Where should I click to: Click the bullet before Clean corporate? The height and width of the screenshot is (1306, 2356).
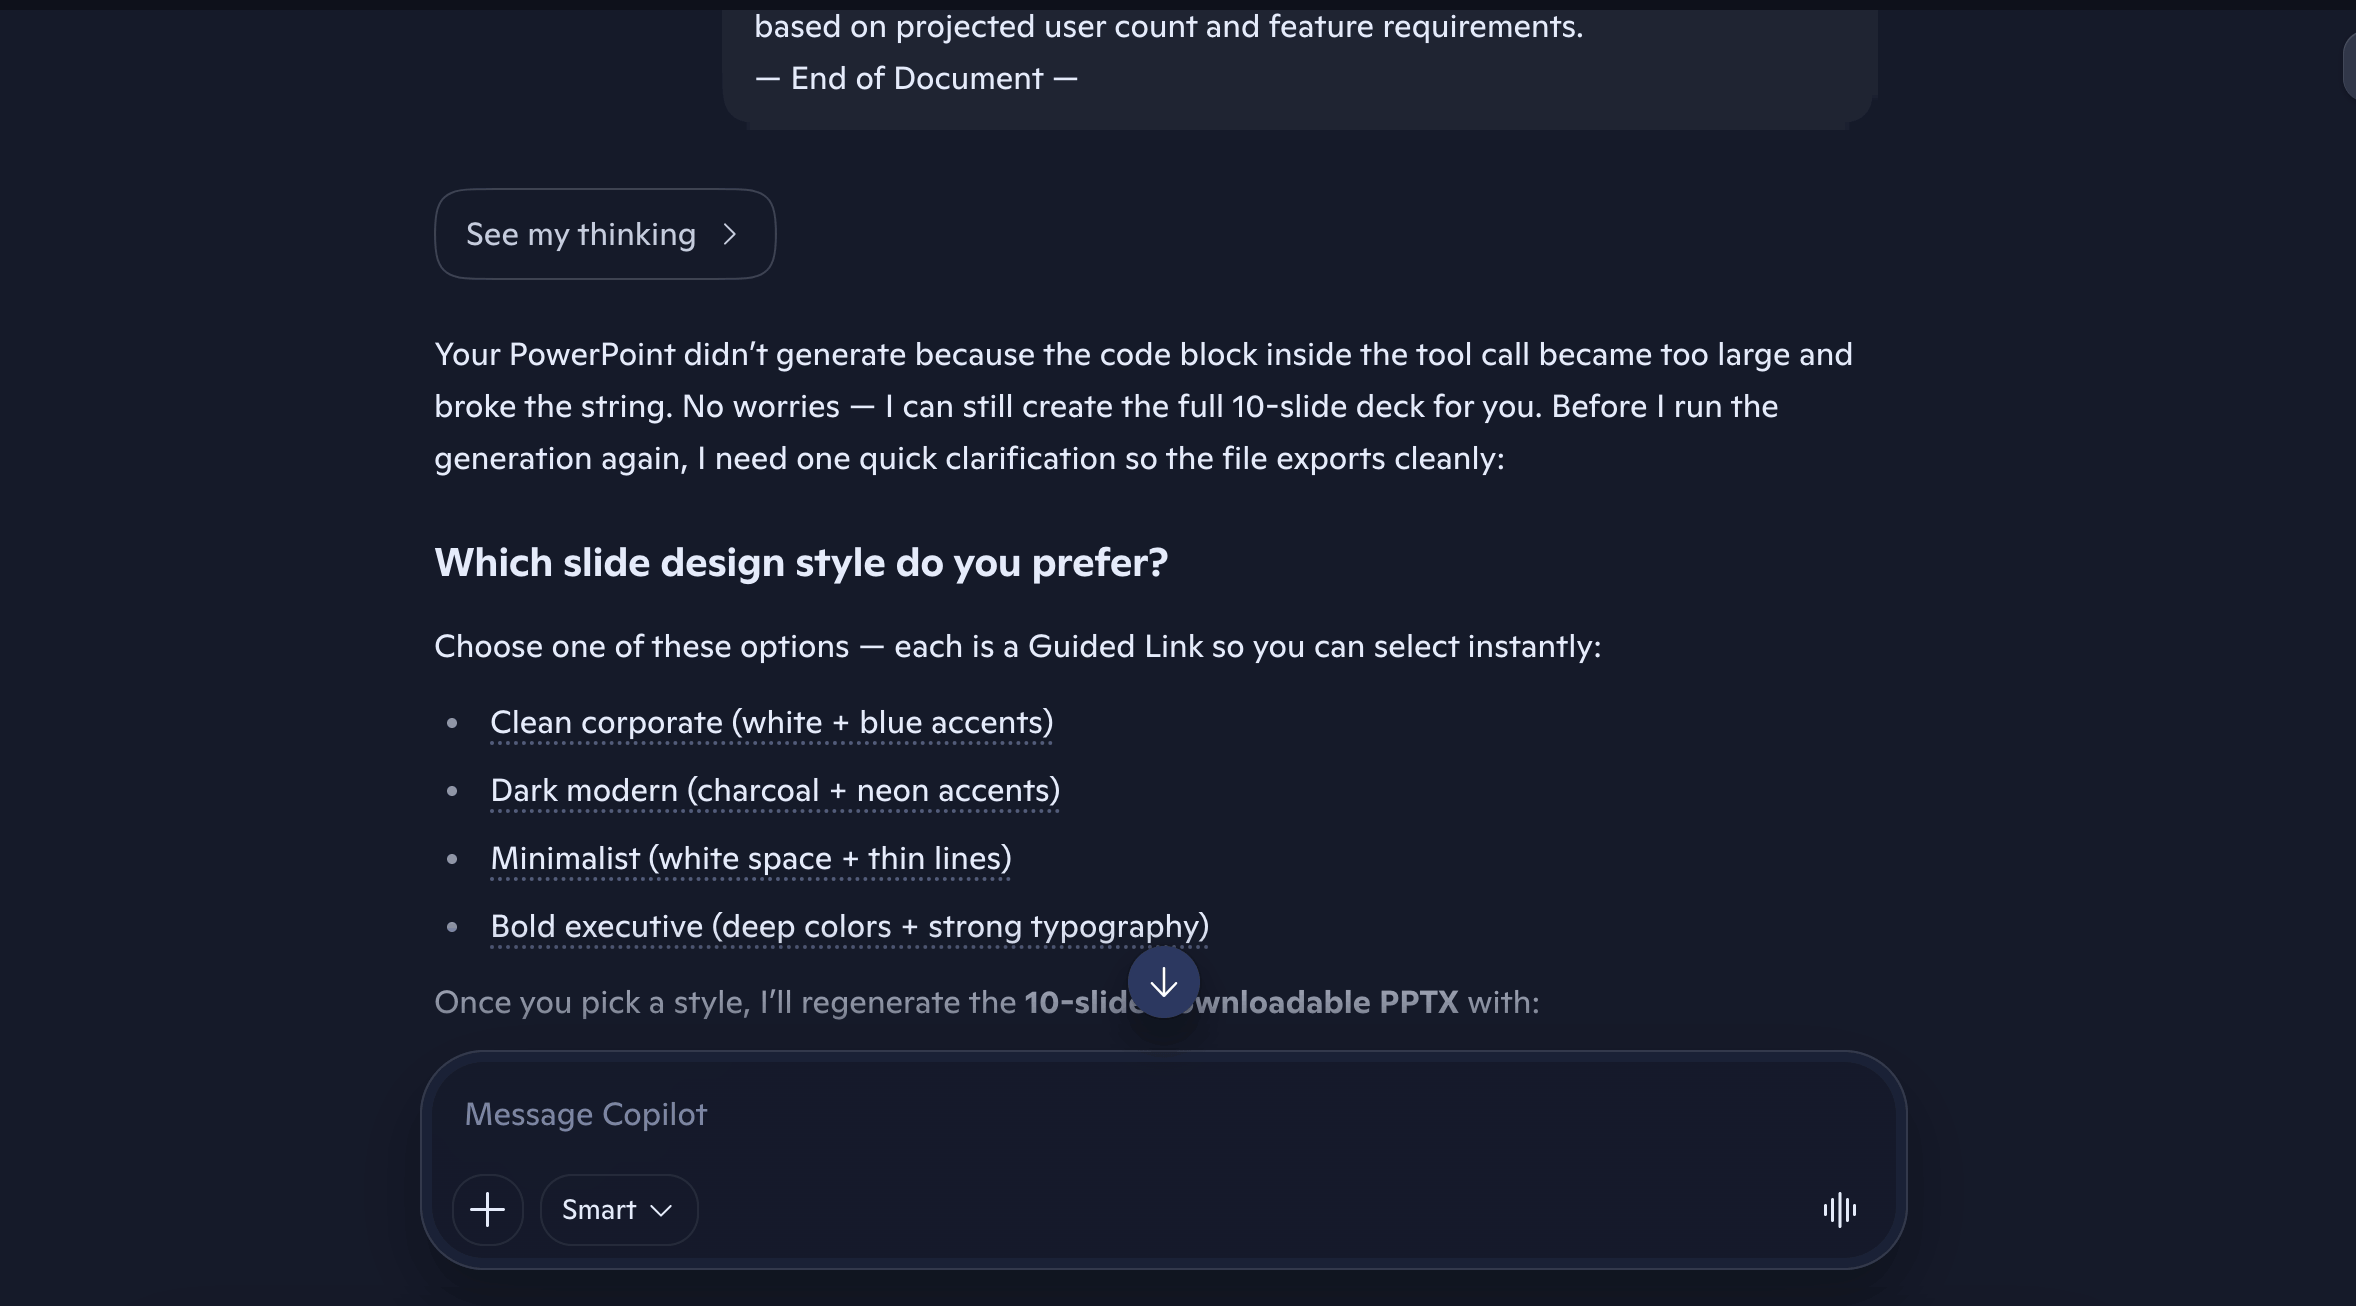453,723
